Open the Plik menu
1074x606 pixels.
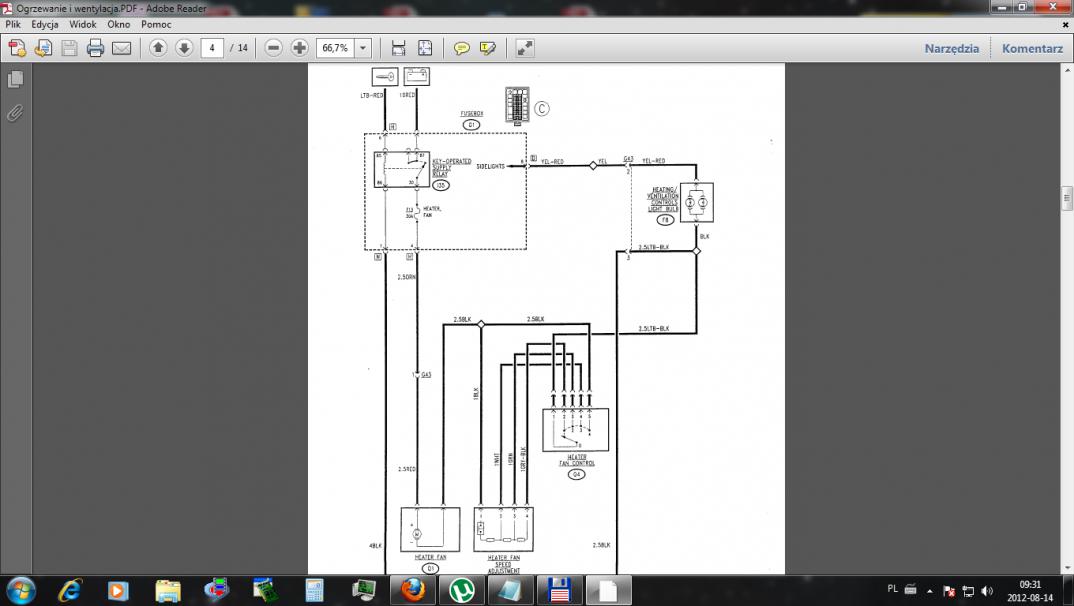(x=13, y=24)
